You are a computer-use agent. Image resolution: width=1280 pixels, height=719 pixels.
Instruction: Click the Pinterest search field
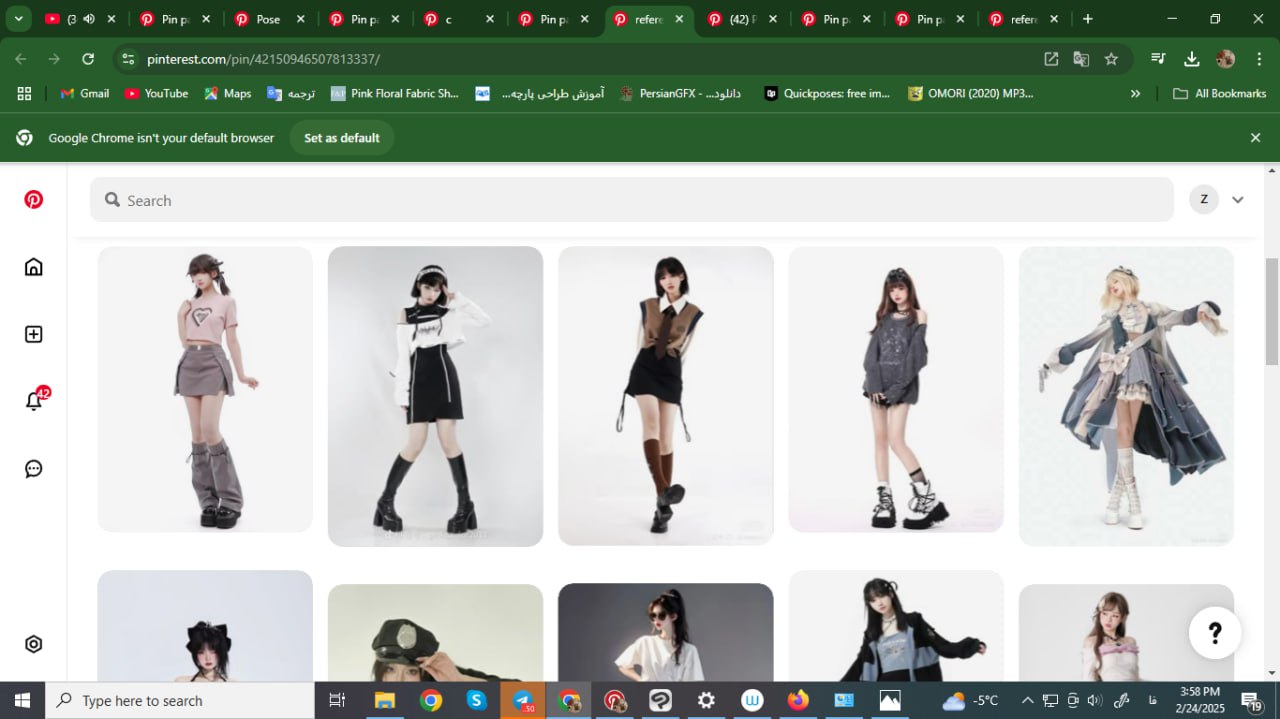click(x=630, y=200)
